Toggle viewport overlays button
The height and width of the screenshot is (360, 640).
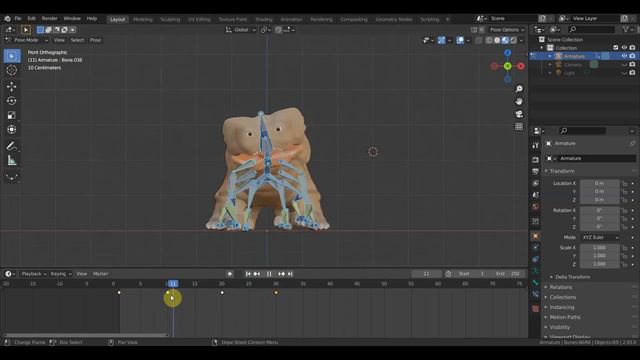[x=460, y=40]
